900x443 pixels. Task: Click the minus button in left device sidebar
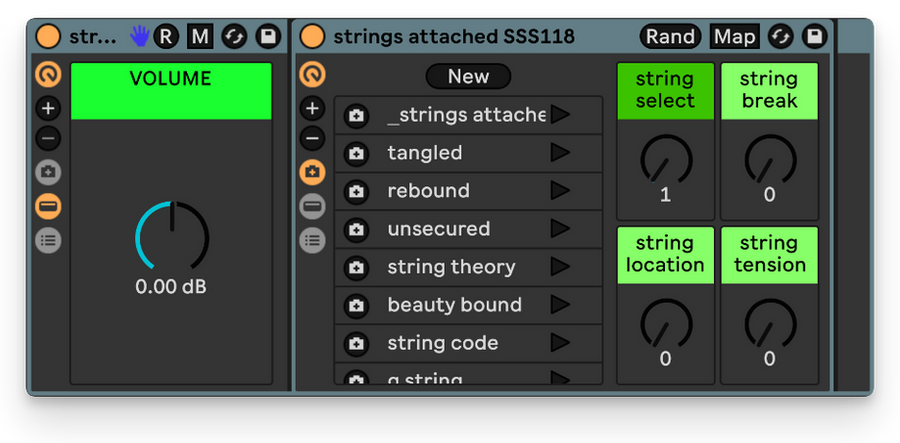click(x=48, y=138)
